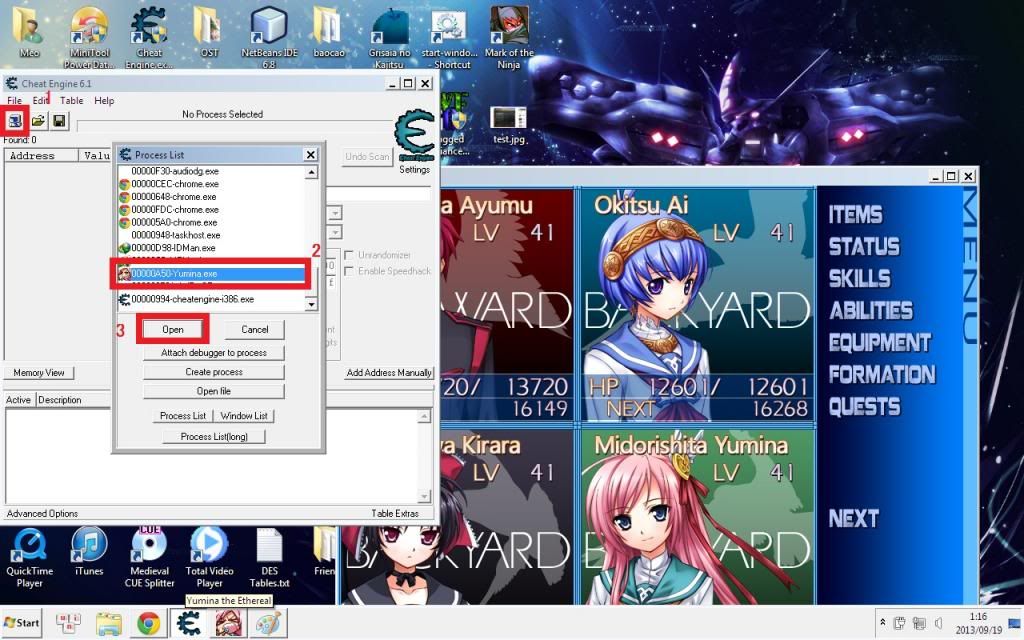The width and height of the screenshot is (1024, 640).
Task: Click the Chrome icon in the taskbar
Action: [x=149, y=624]
